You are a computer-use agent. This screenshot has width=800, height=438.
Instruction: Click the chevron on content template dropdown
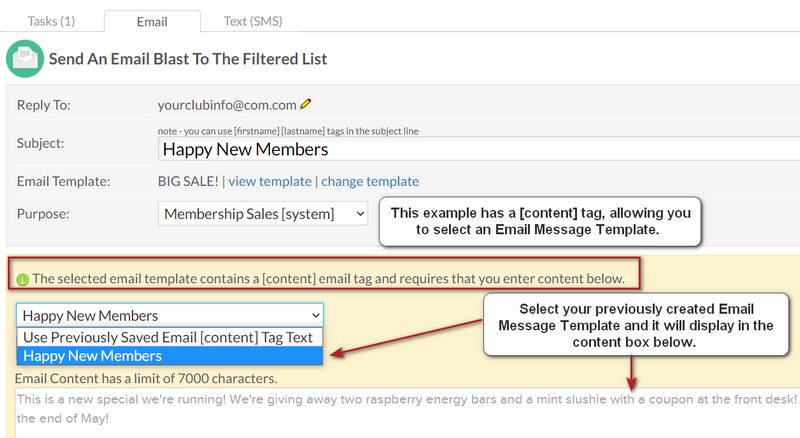[x=316, y=315]
